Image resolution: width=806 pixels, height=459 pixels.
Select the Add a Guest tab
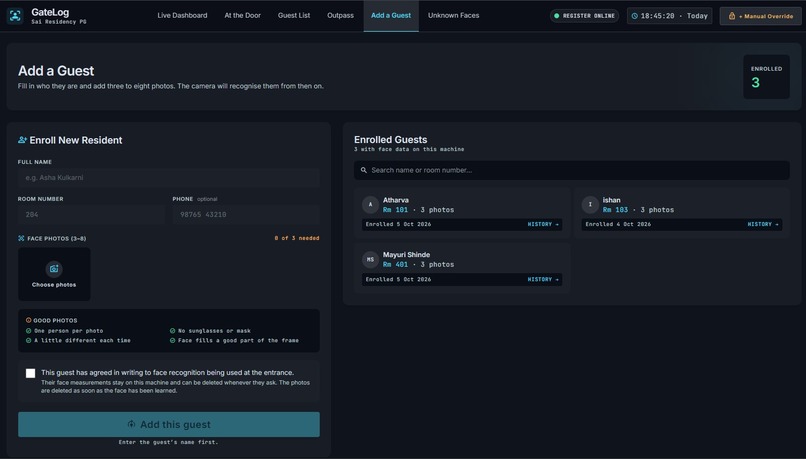coord(391,15)
